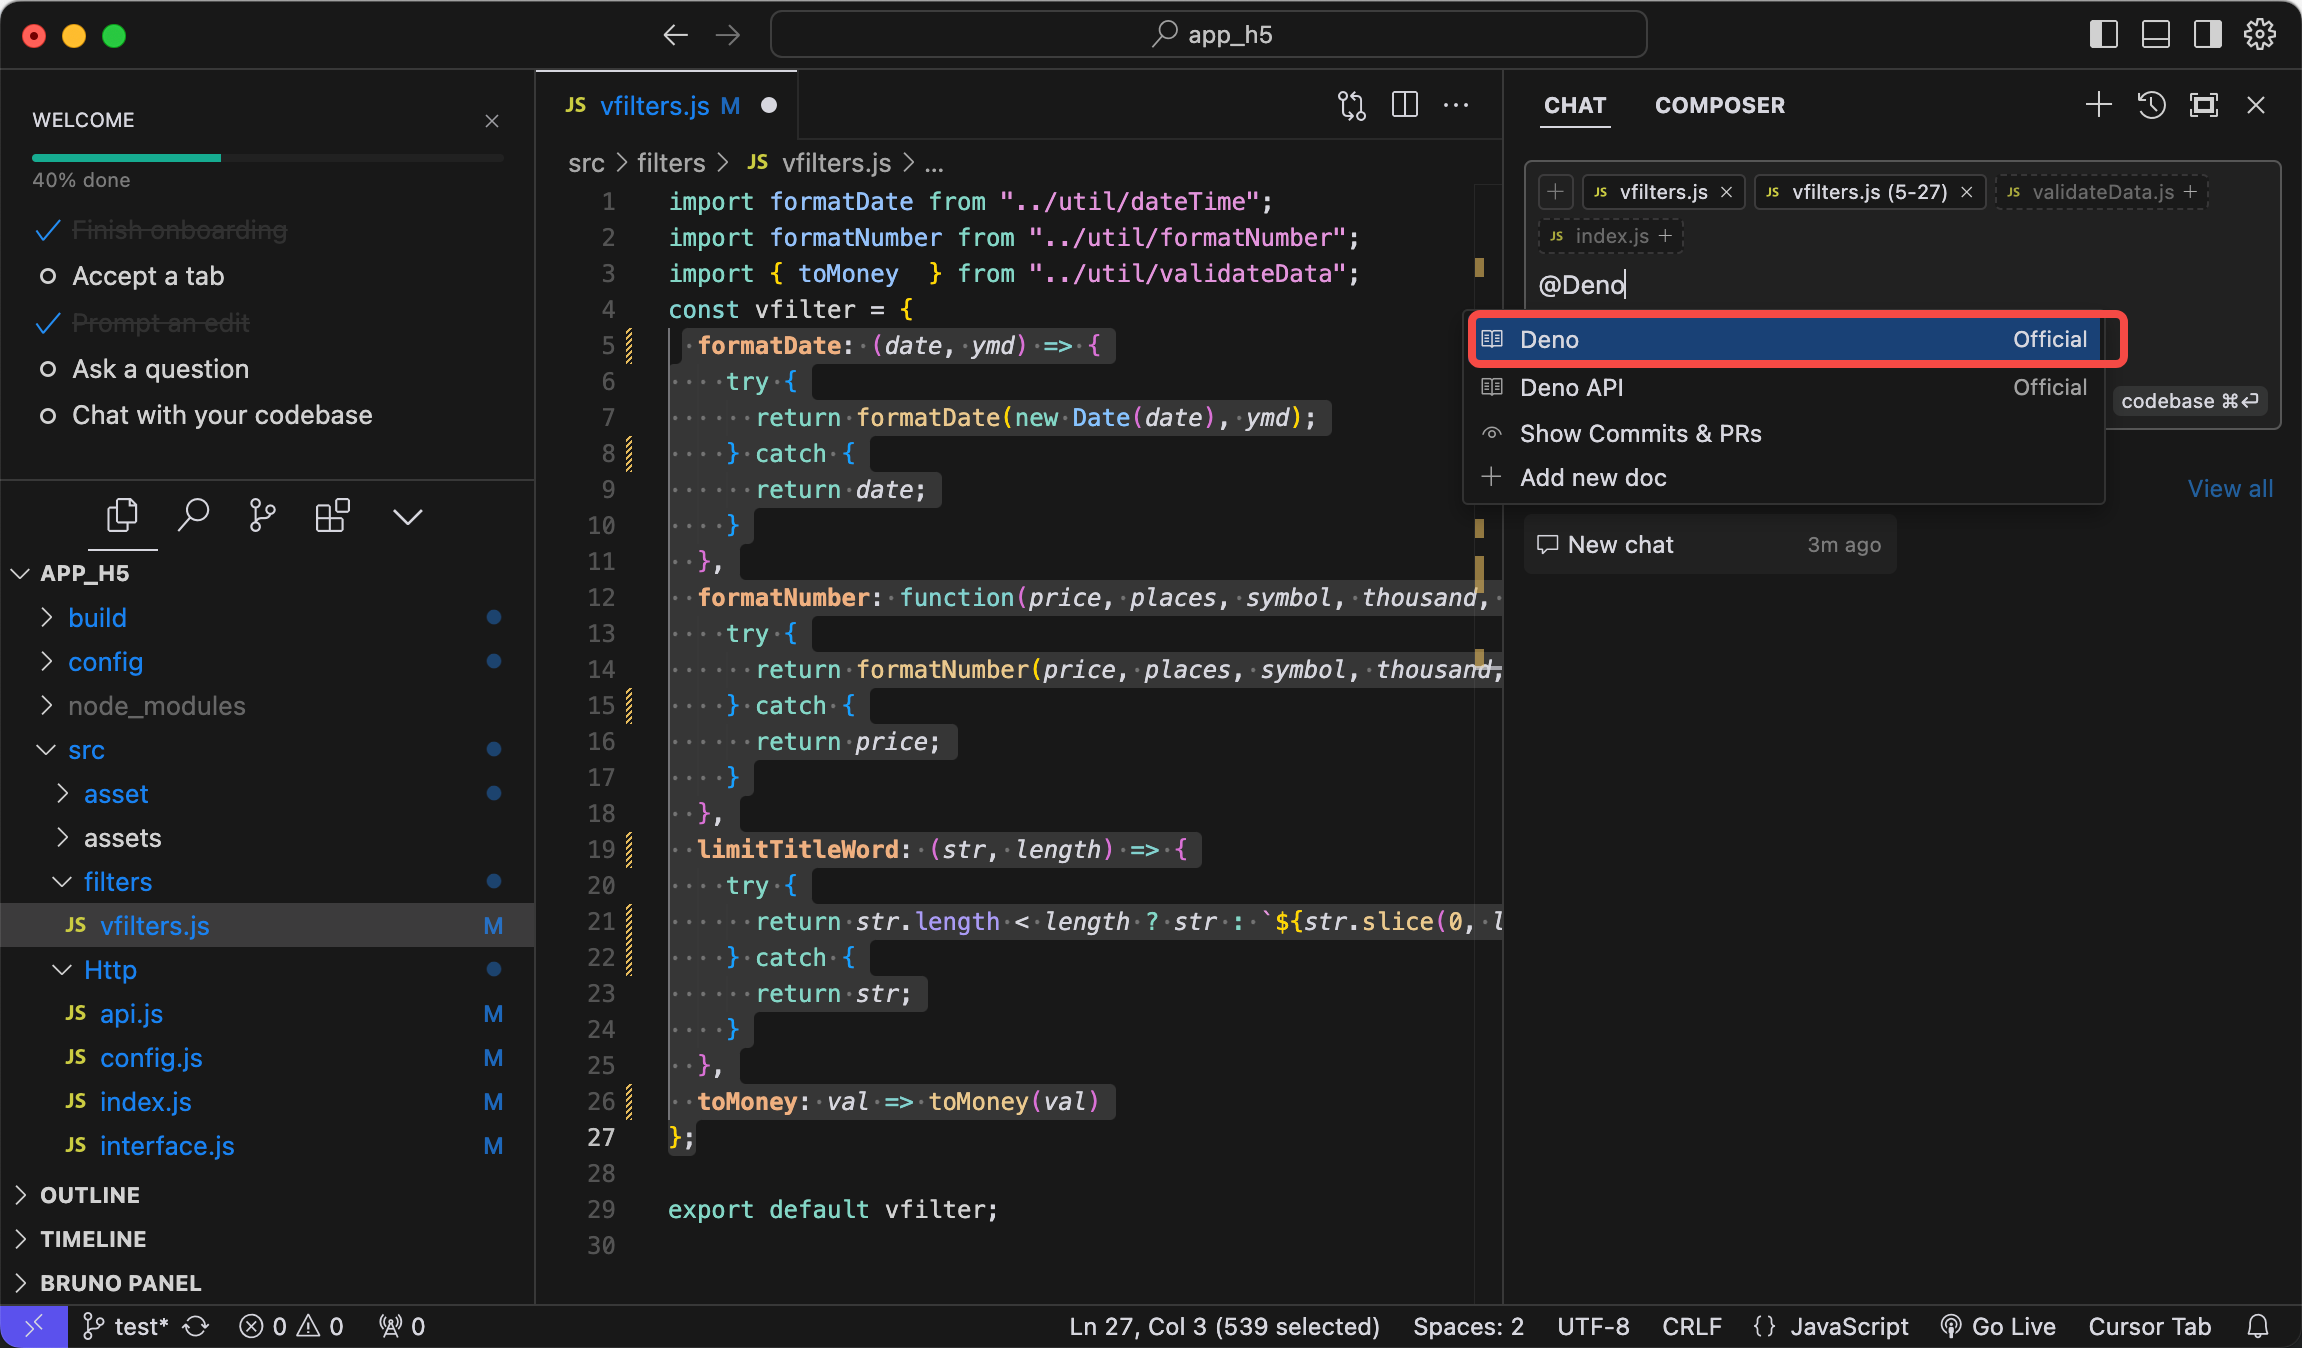
Task: Go forward with the right arrow
Action: point(728,35)
